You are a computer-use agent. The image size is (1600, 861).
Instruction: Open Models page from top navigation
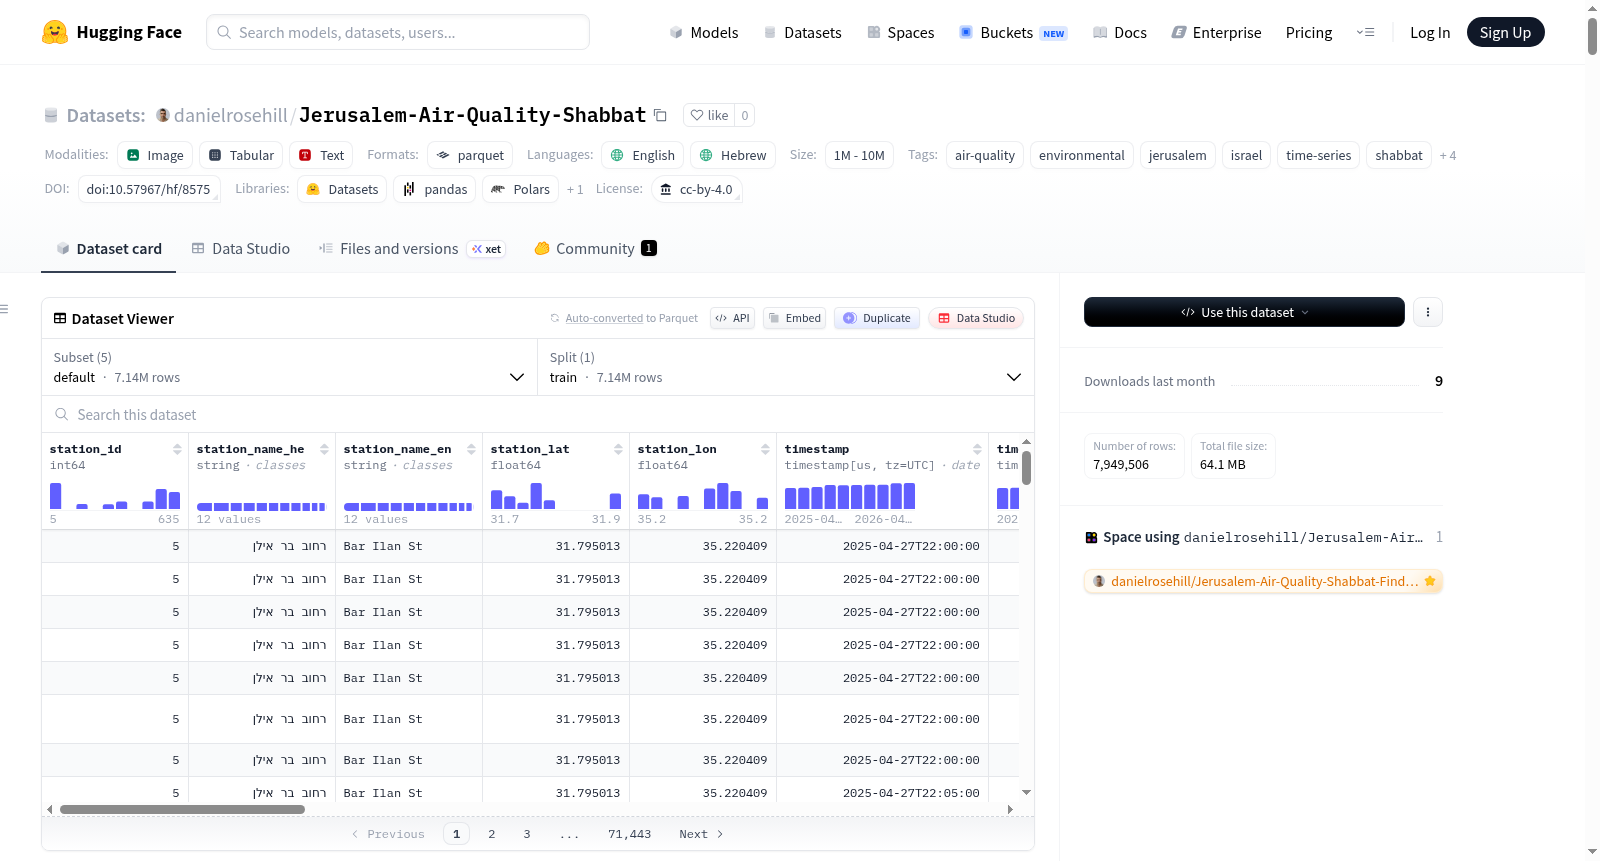click(x=704, y=32)
